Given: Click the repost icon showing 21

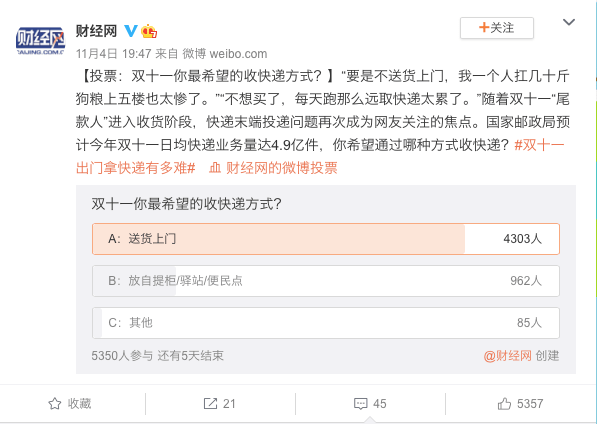Looking at the screenshot, I should tap(210, 403).
